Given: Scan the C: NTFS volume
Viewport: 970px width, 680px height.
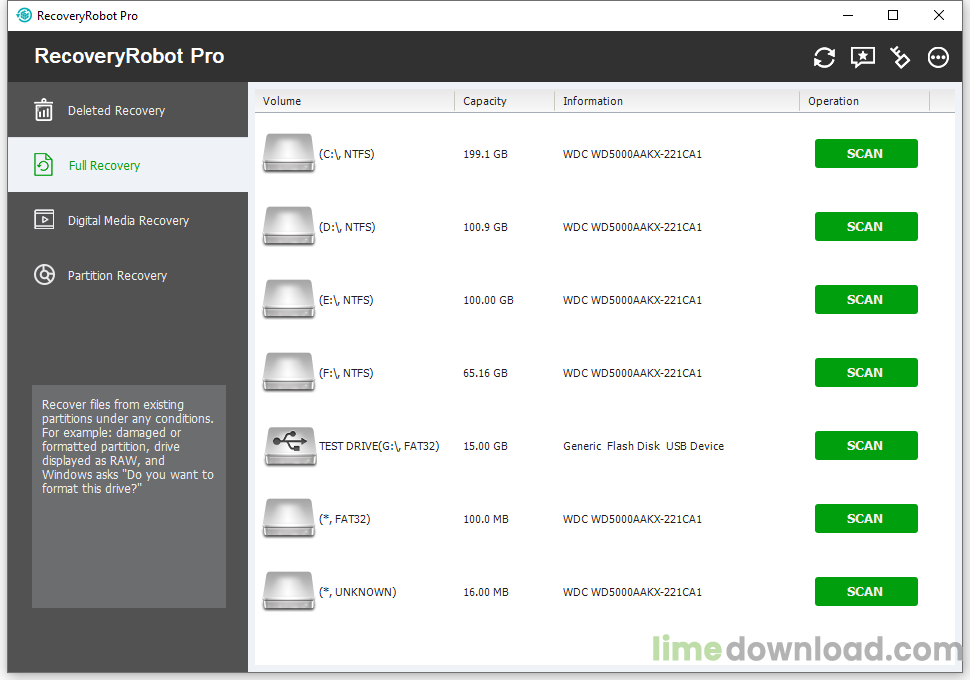Looking at the screenshot, I should pos(865,153).
